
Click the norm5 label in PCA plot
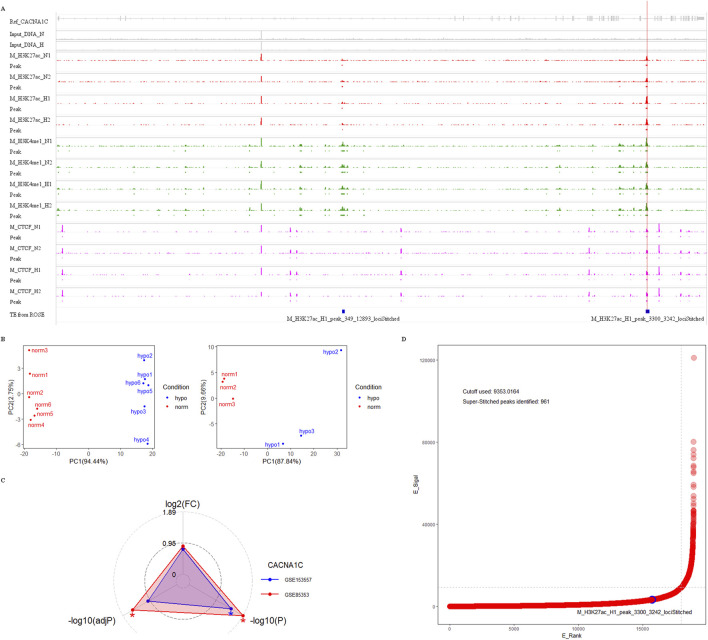[45, 414]
